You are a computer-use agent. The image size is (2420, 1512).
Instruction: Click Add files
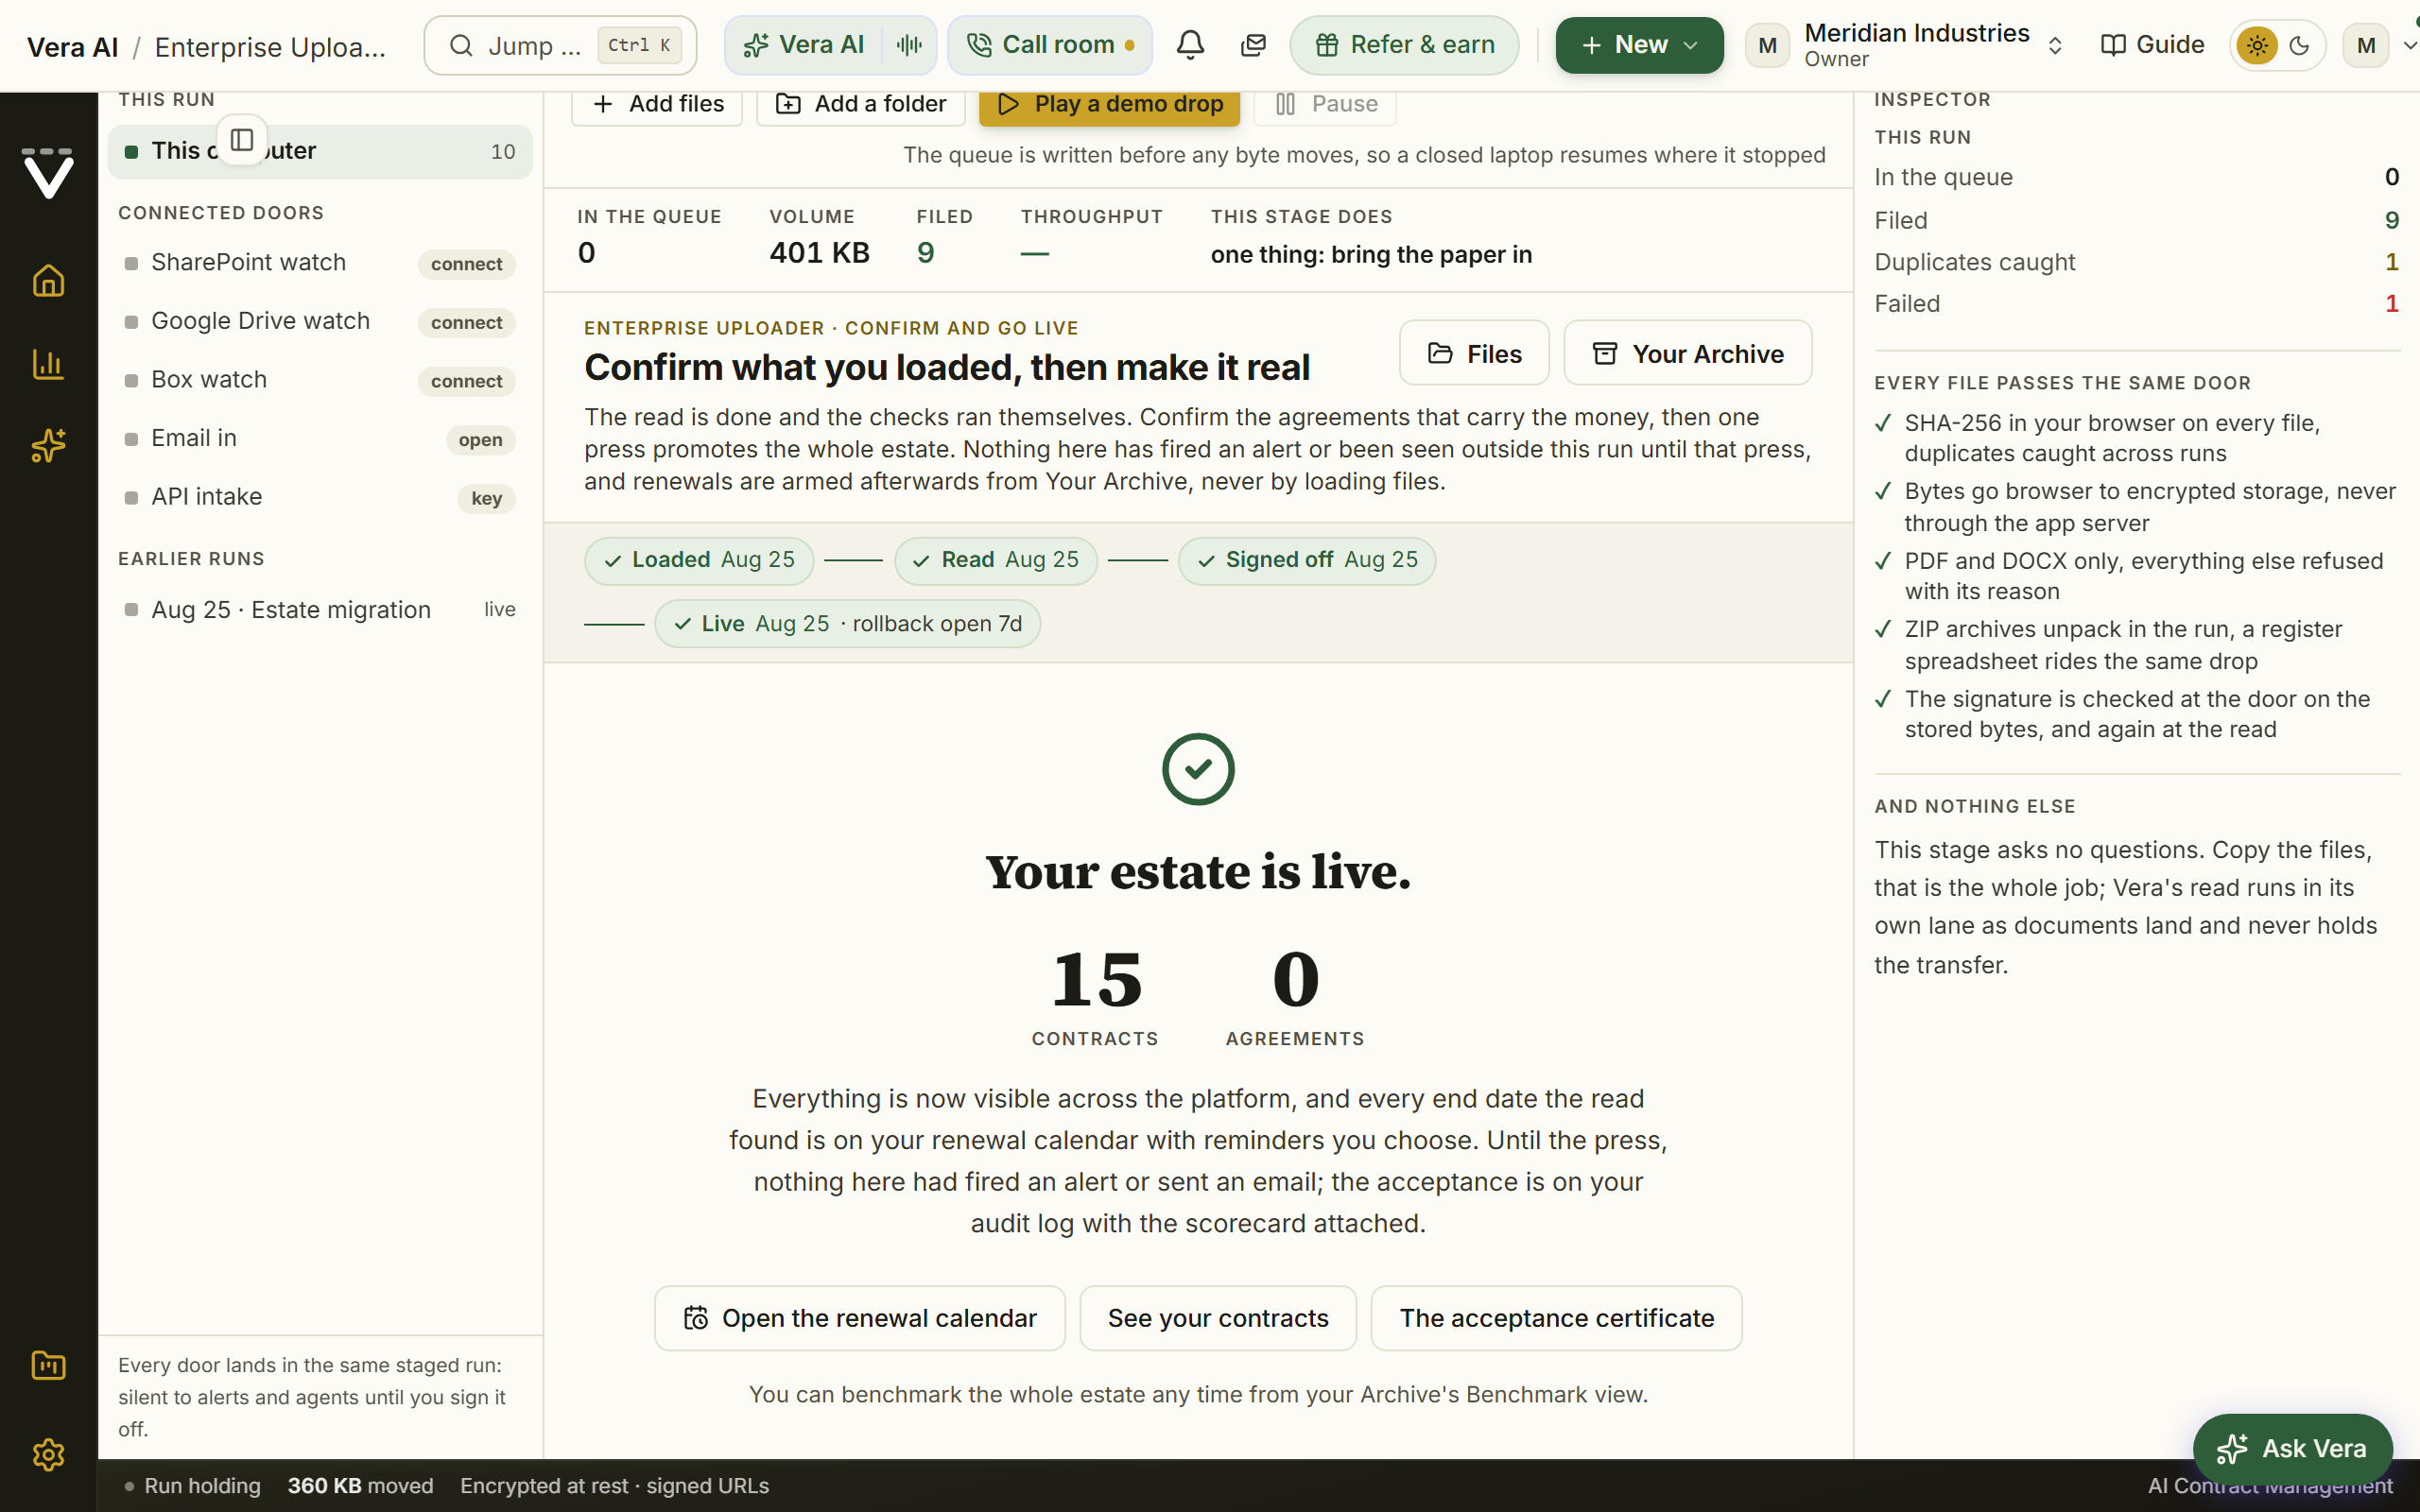pos(657,104)
